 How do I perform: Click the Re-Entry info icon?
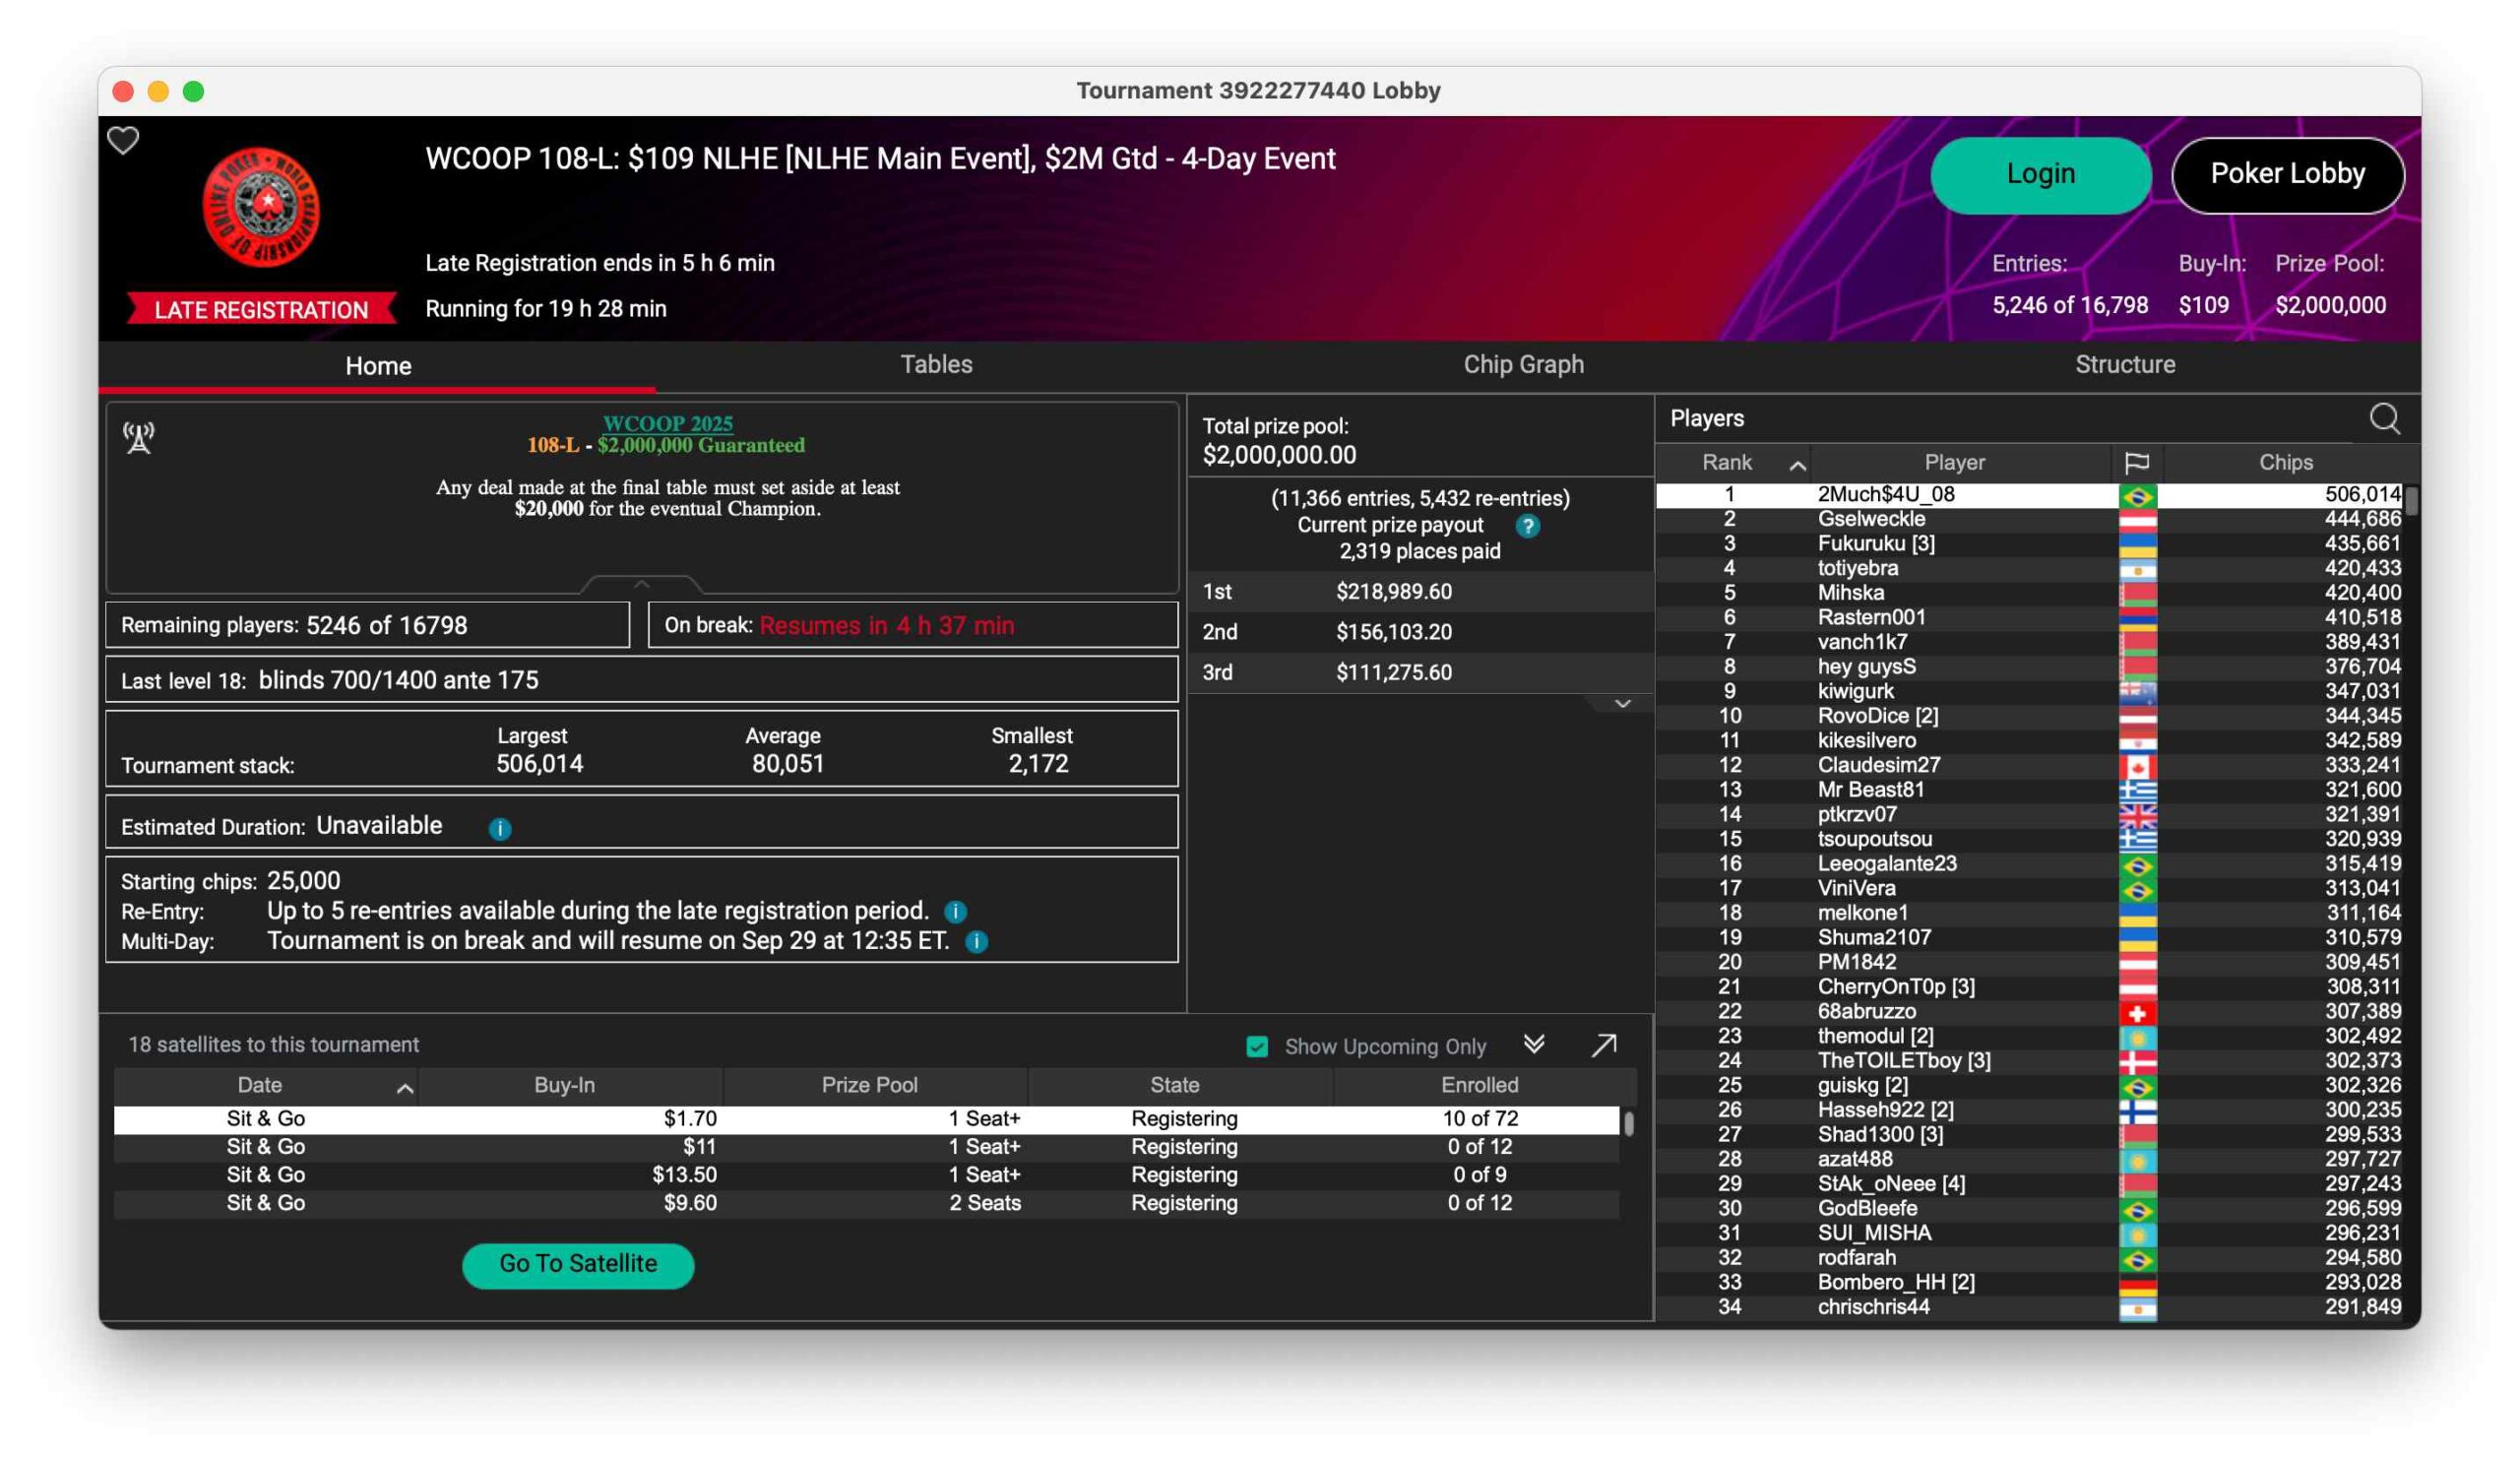(x=955, y=912)
